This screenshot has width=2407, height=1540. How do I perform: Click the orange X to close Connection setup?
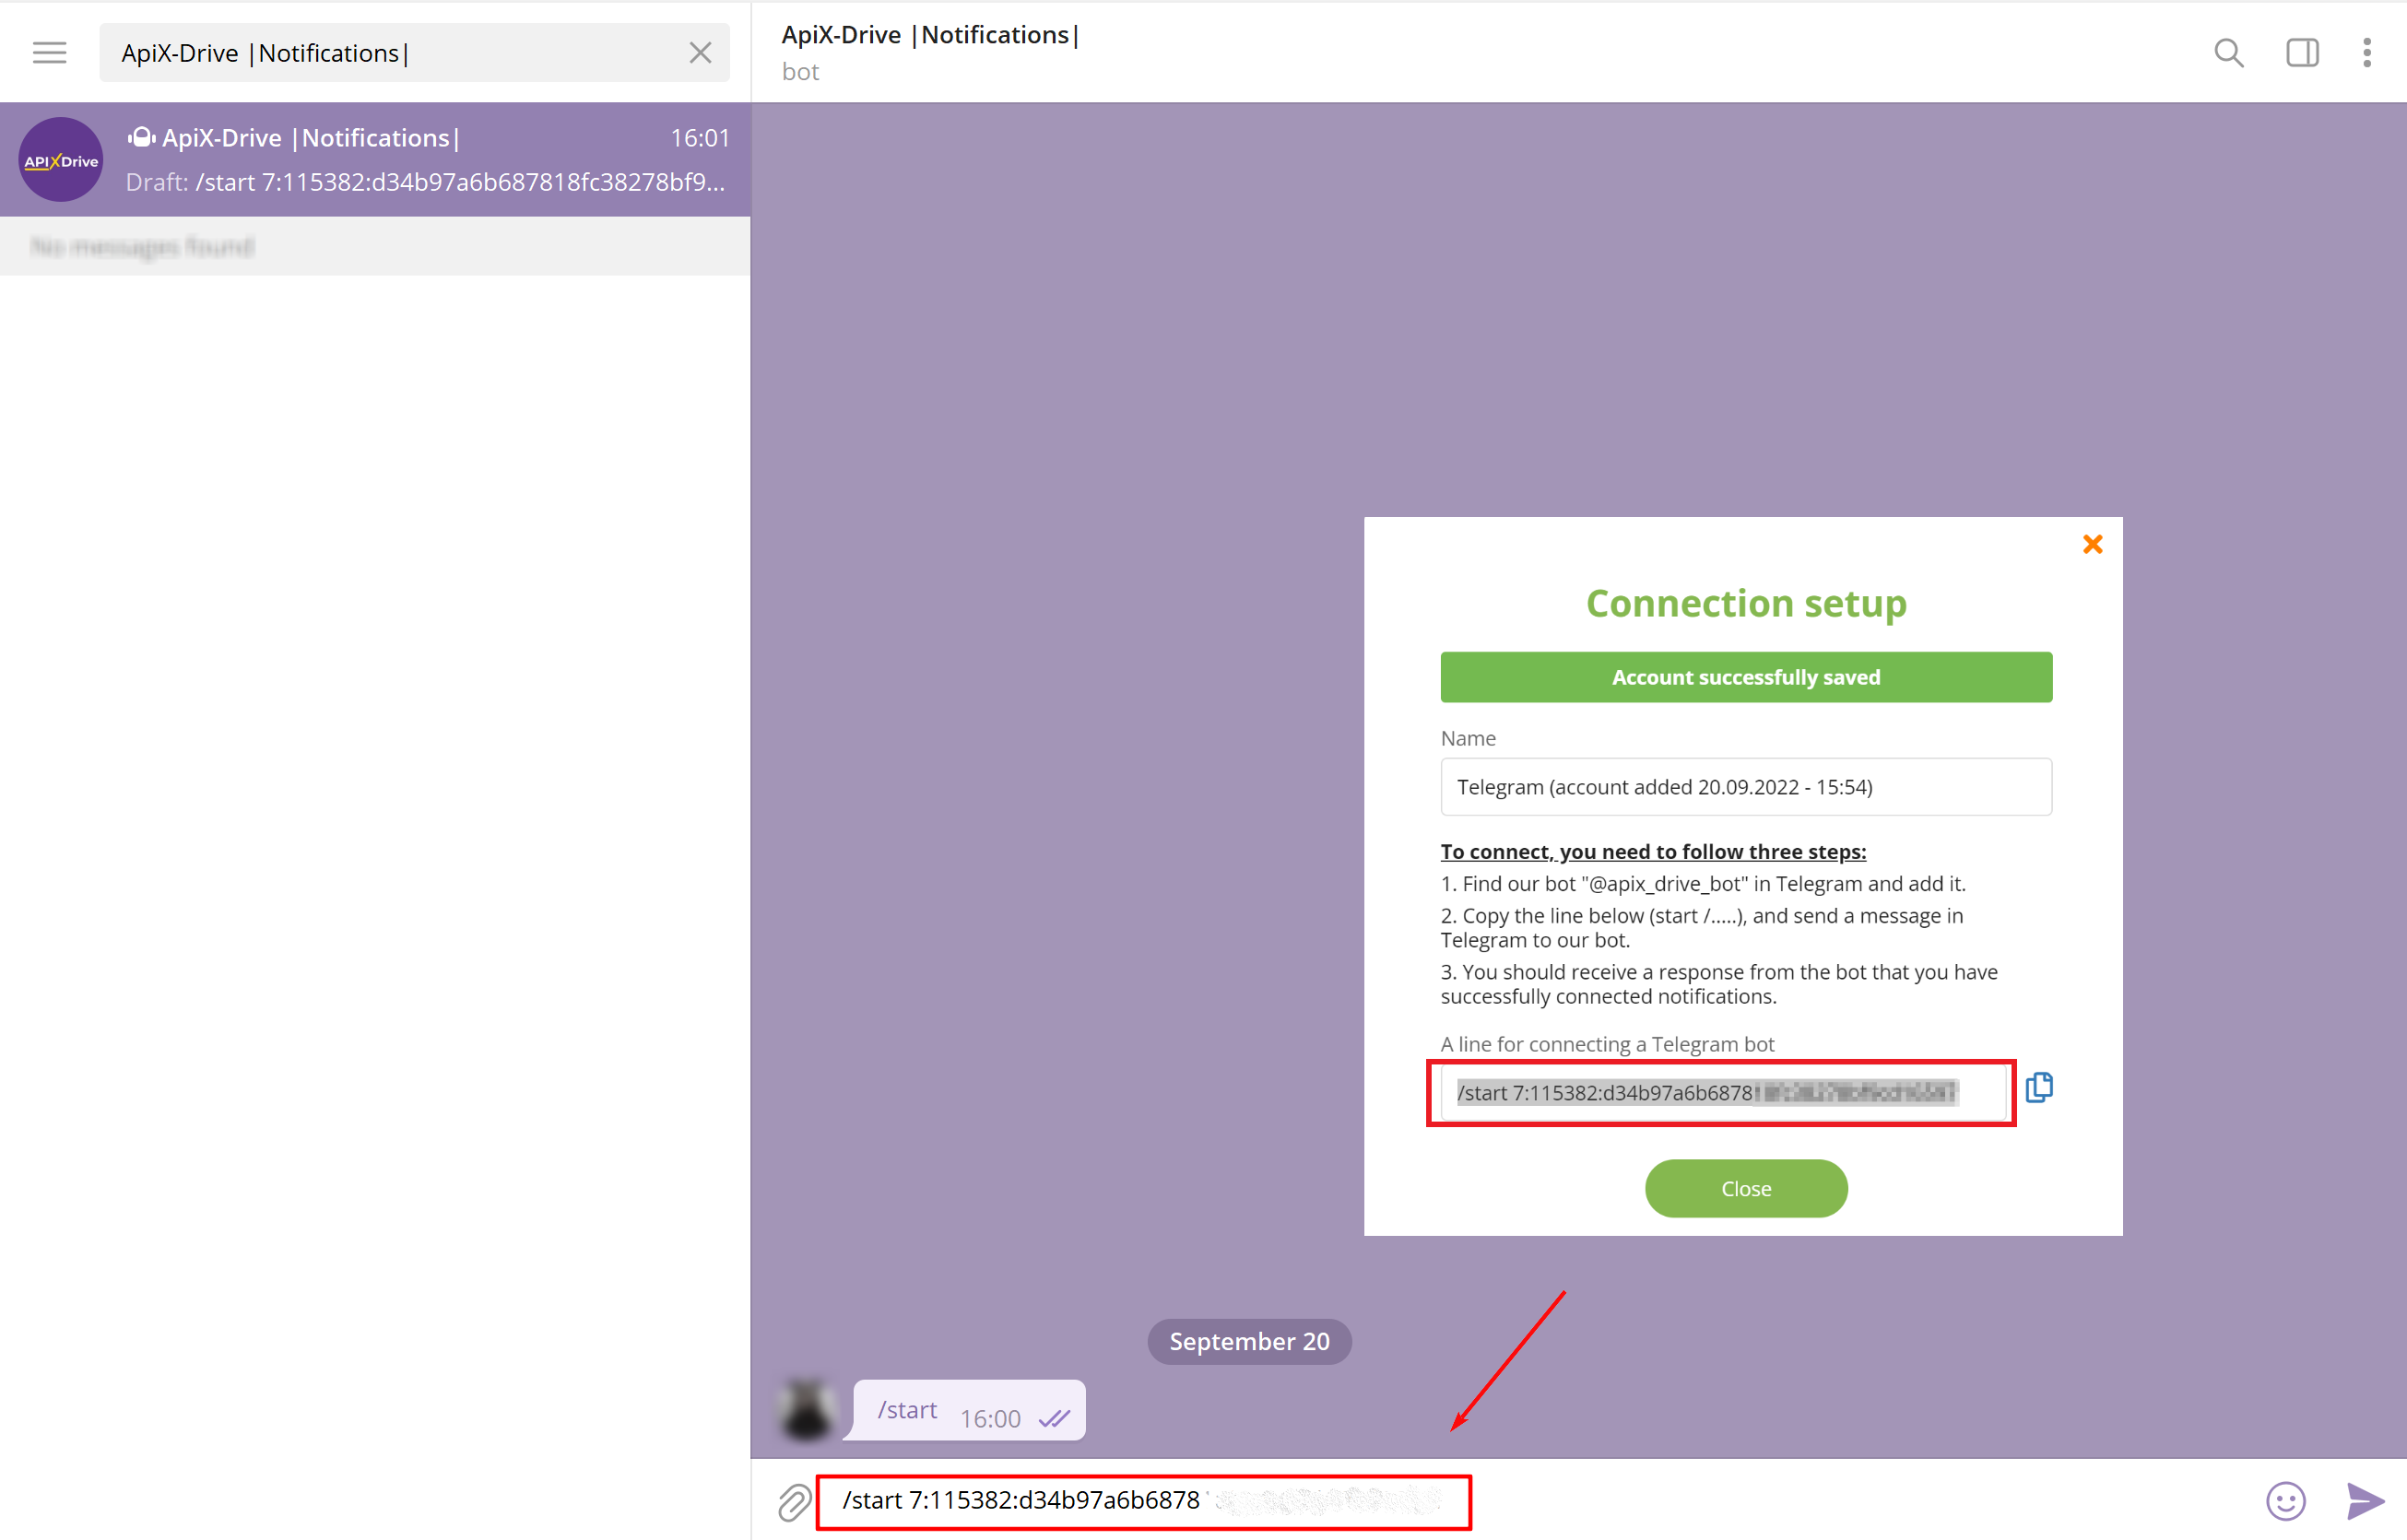tap(2090, 544)
